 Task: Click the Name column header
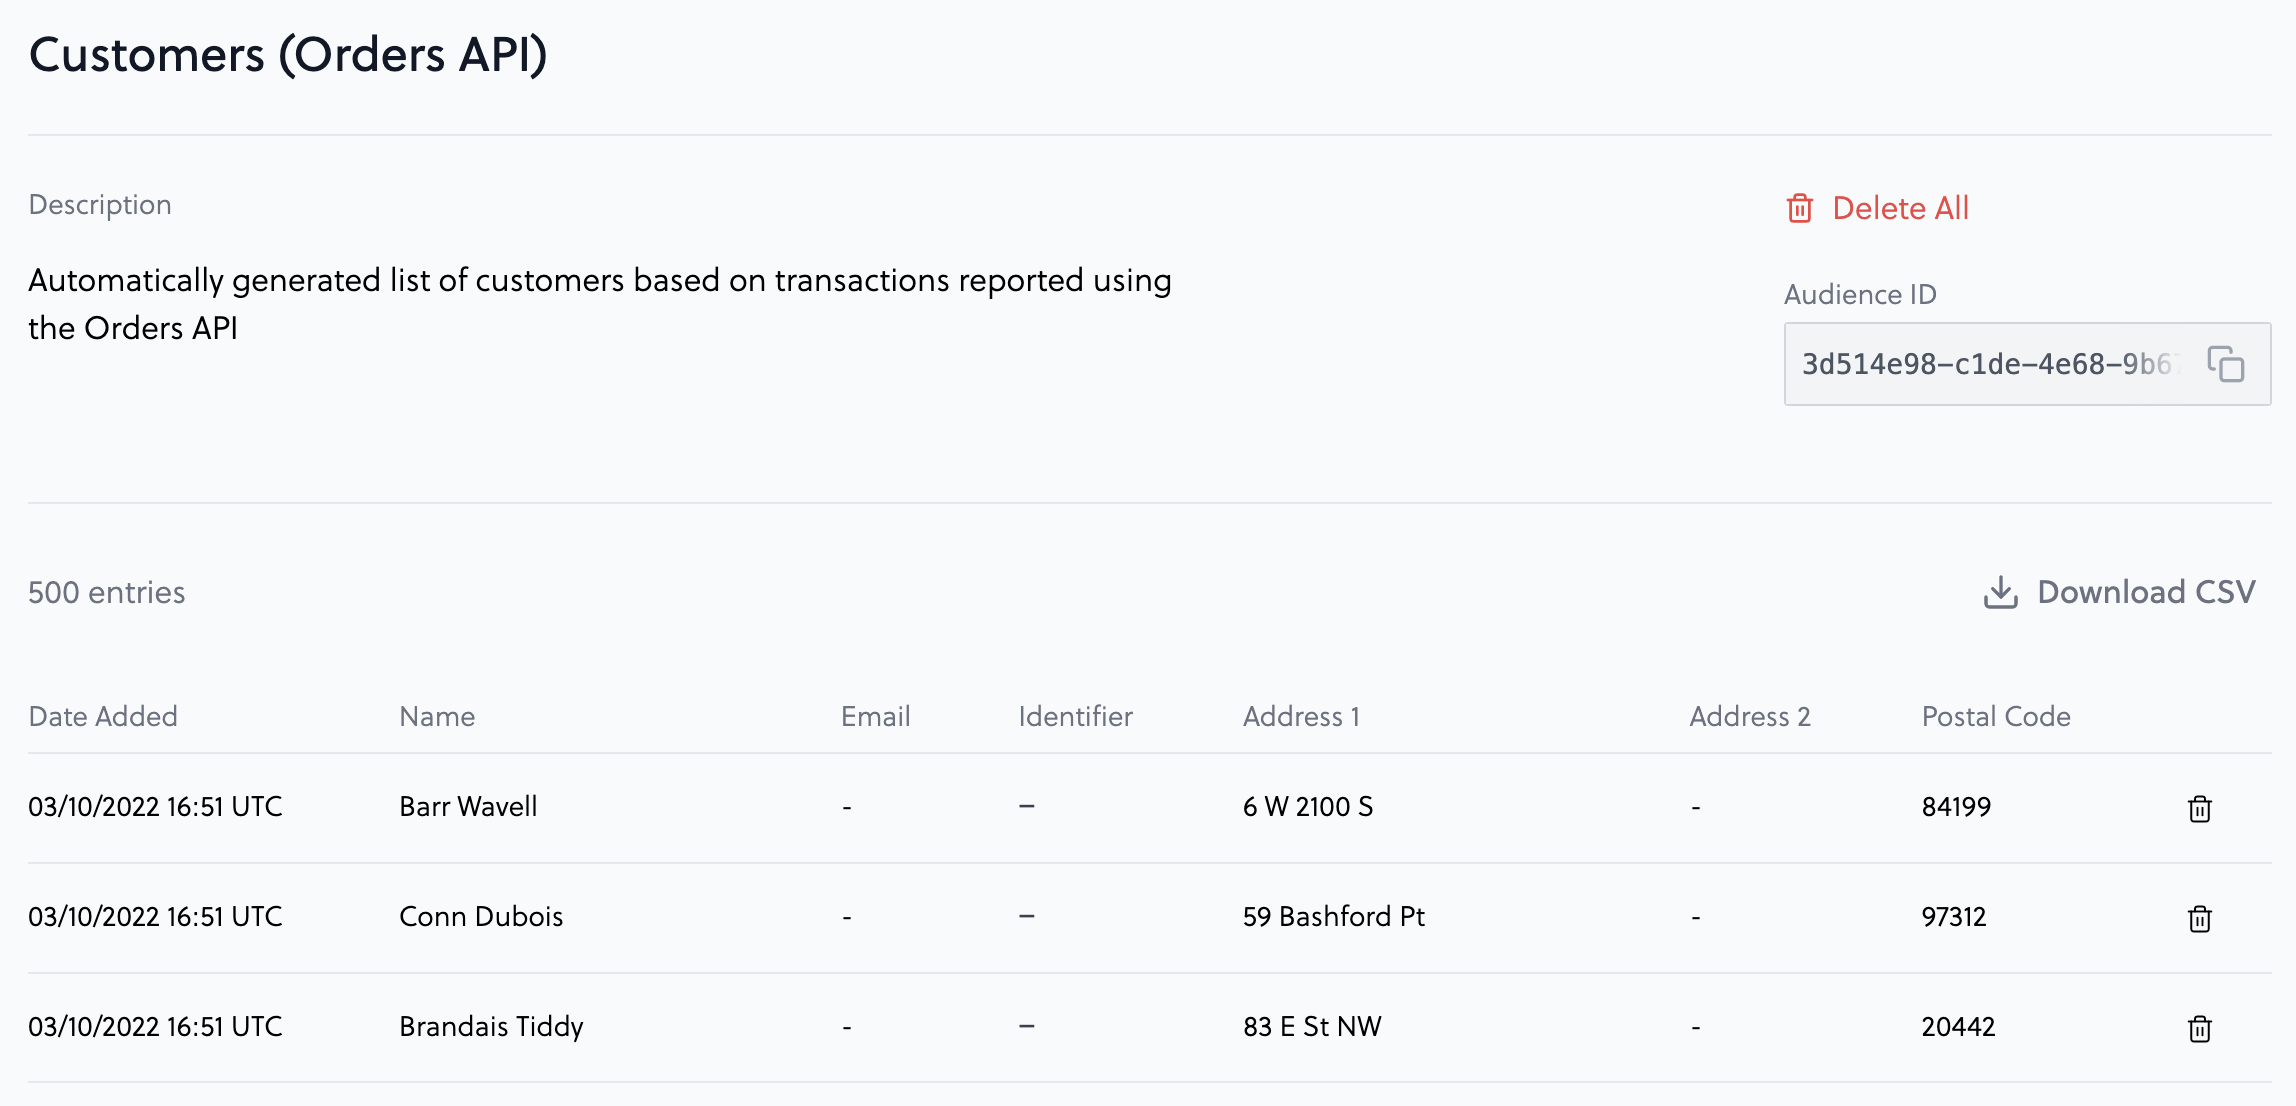tap(437, 716)
